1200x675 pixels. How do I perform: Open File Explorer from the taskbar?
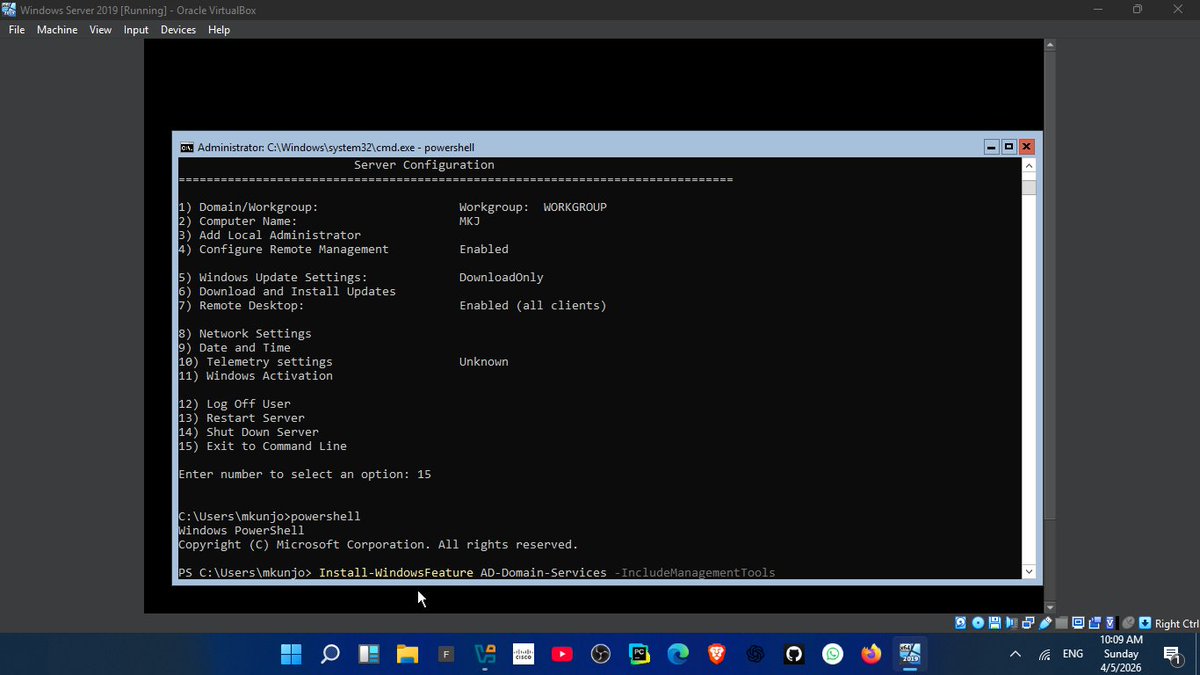click(407, 654)
